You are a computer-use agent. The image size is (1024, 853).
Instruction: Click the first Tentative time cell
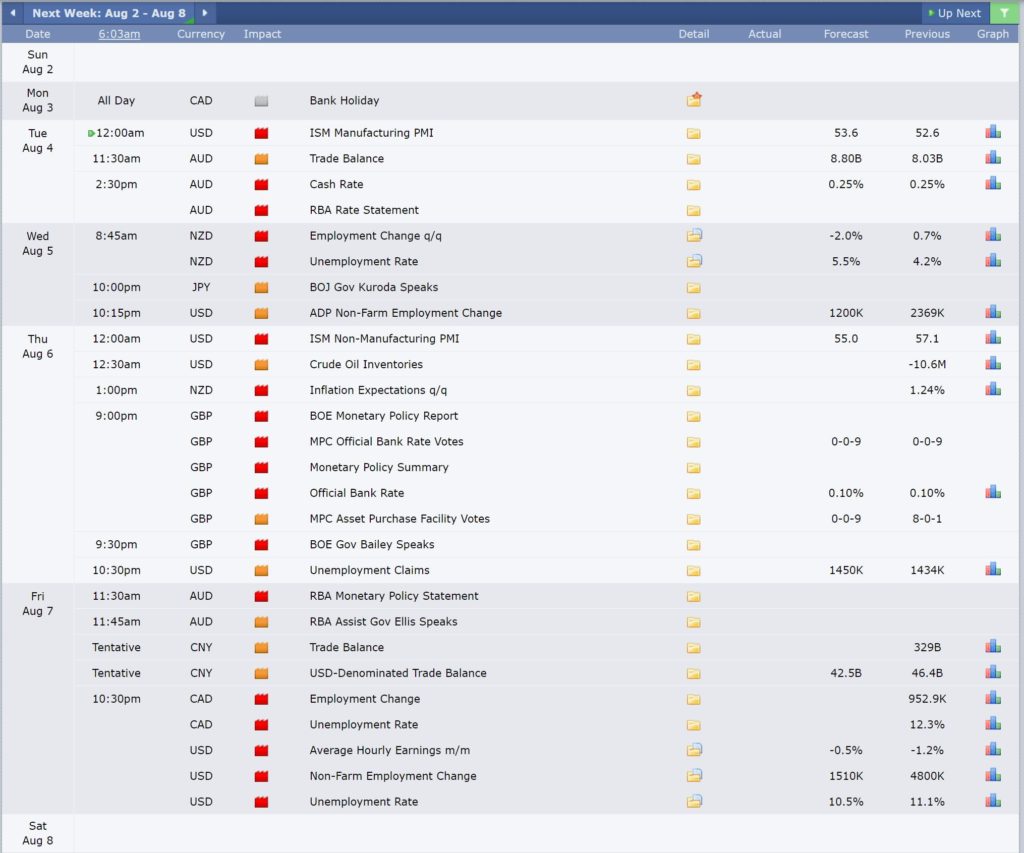click(116, 647)
